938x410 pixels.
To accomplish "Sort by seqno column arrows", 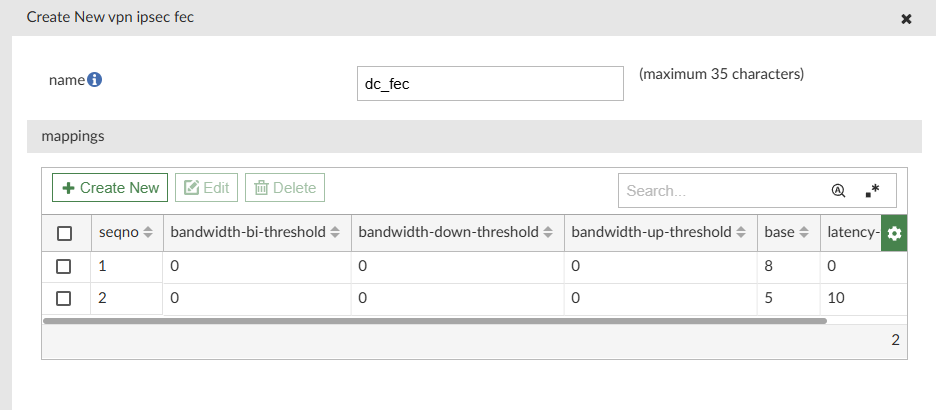I will tap(148, 233).
